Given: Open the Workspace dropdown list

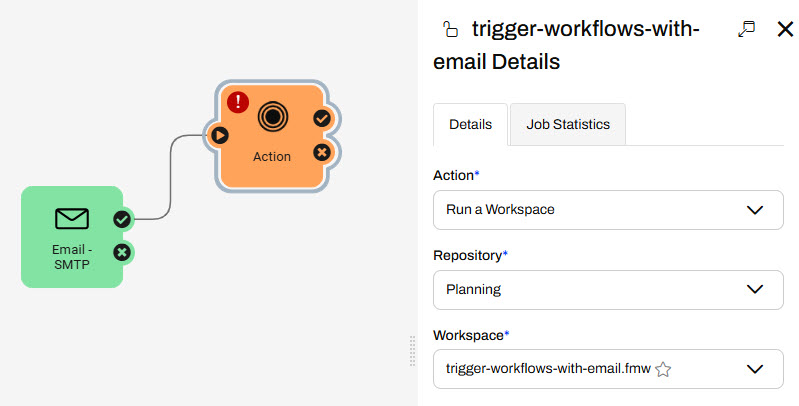Looking at the screenshot, I should pyautogui.click(x=755, y=370).
